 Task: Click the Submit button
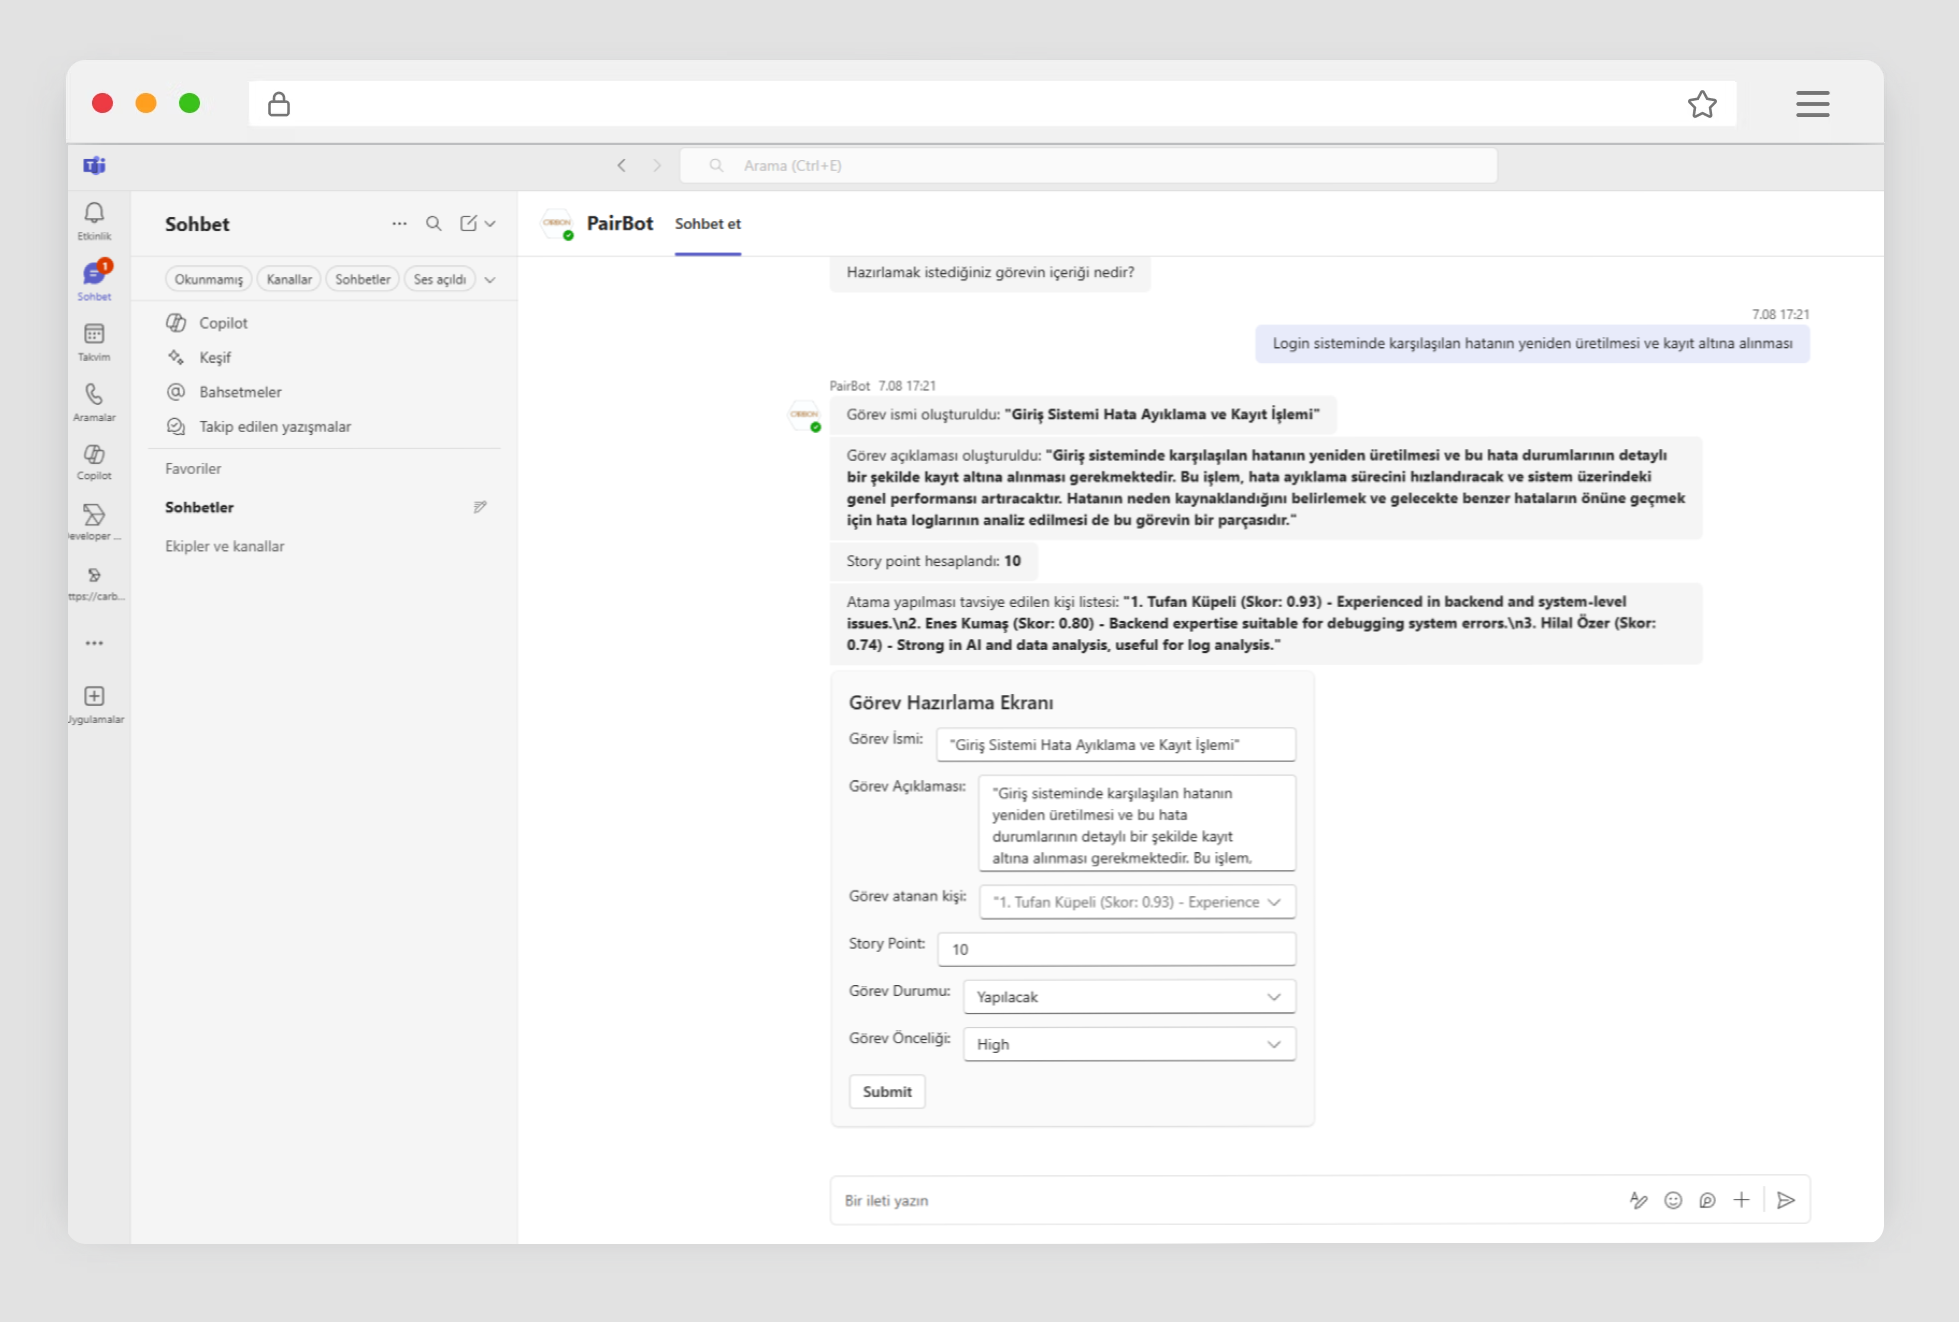coord(887,1092)
